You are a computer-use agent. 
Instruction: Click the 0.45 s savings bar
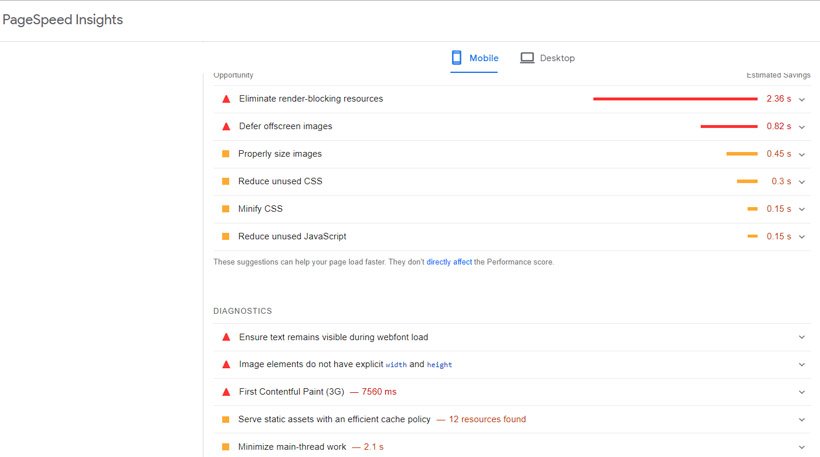click(x=742, y=154)
